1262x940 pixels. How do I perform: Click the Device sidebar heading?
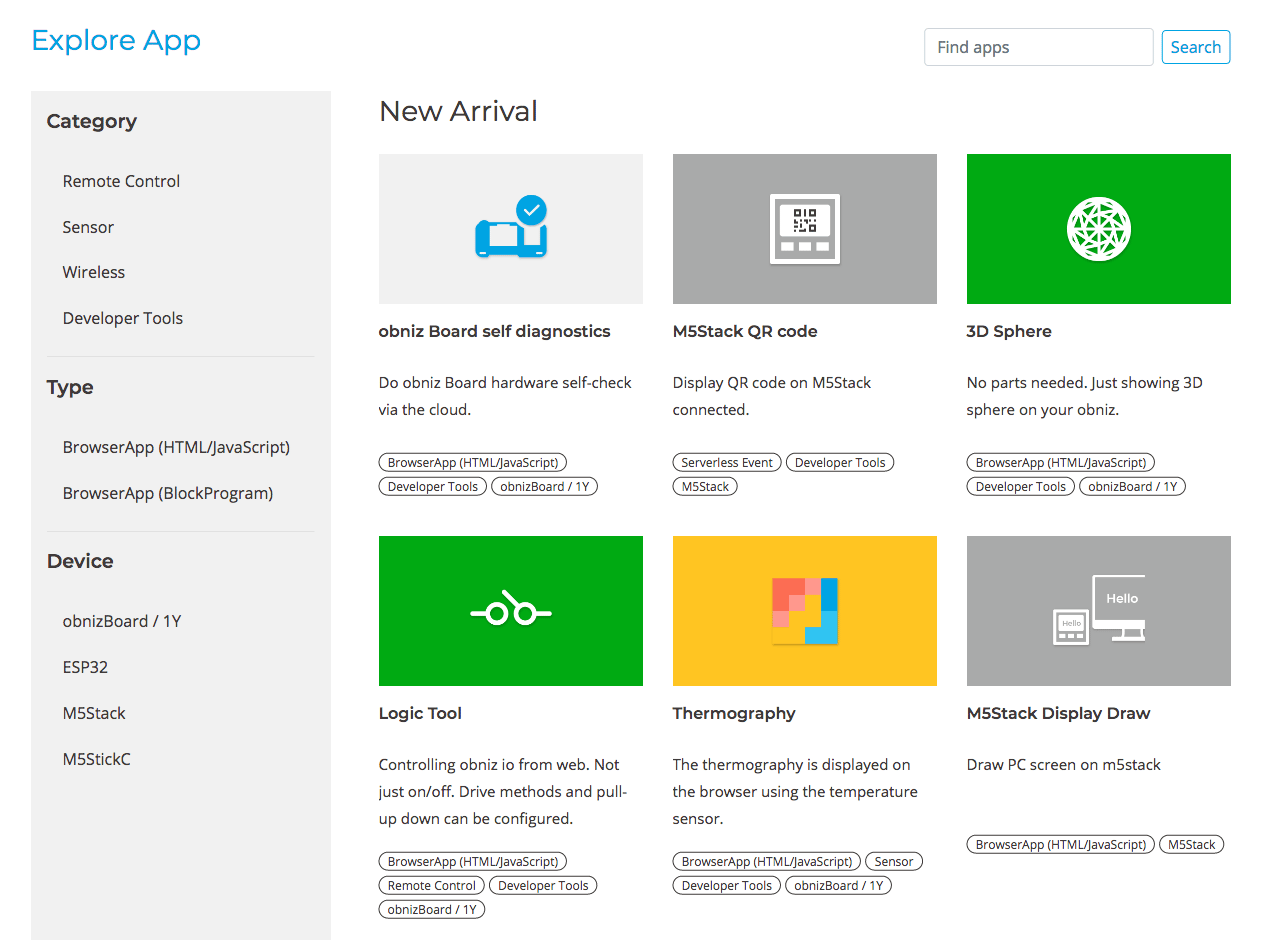pyautogui.click(x=80, y=561)
